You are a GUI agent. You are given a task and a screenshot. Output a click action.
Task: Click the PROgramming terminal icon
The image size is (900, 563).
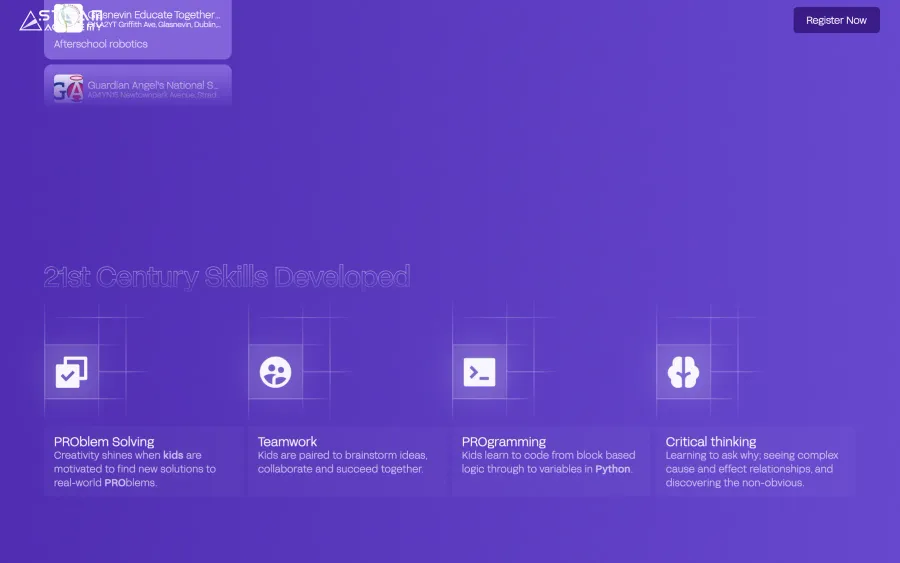point(479,372)
